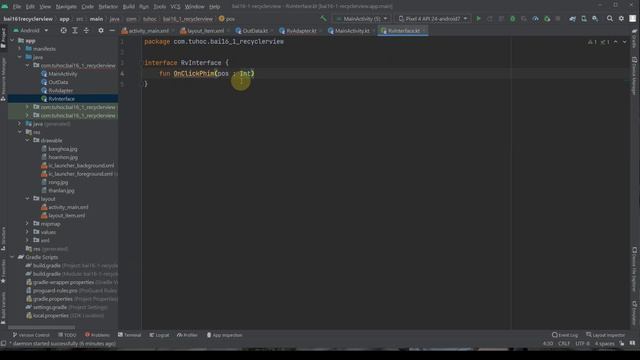Expand java (generated) folder

pyautogui.click(x=20, y=124)
